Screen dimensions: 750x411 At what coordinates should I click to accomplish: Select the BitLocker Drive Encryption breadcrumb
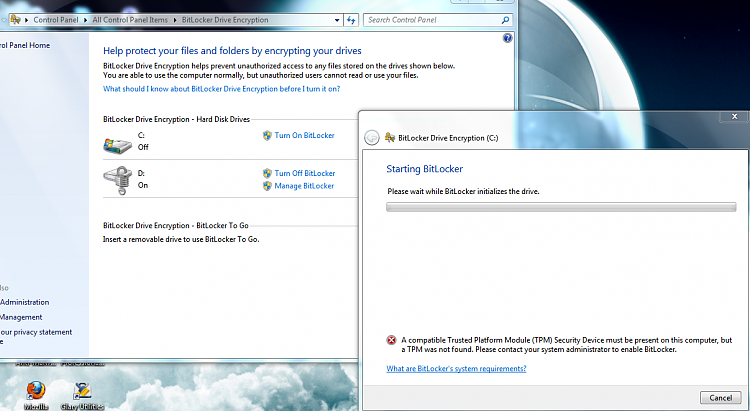(225, 20)
